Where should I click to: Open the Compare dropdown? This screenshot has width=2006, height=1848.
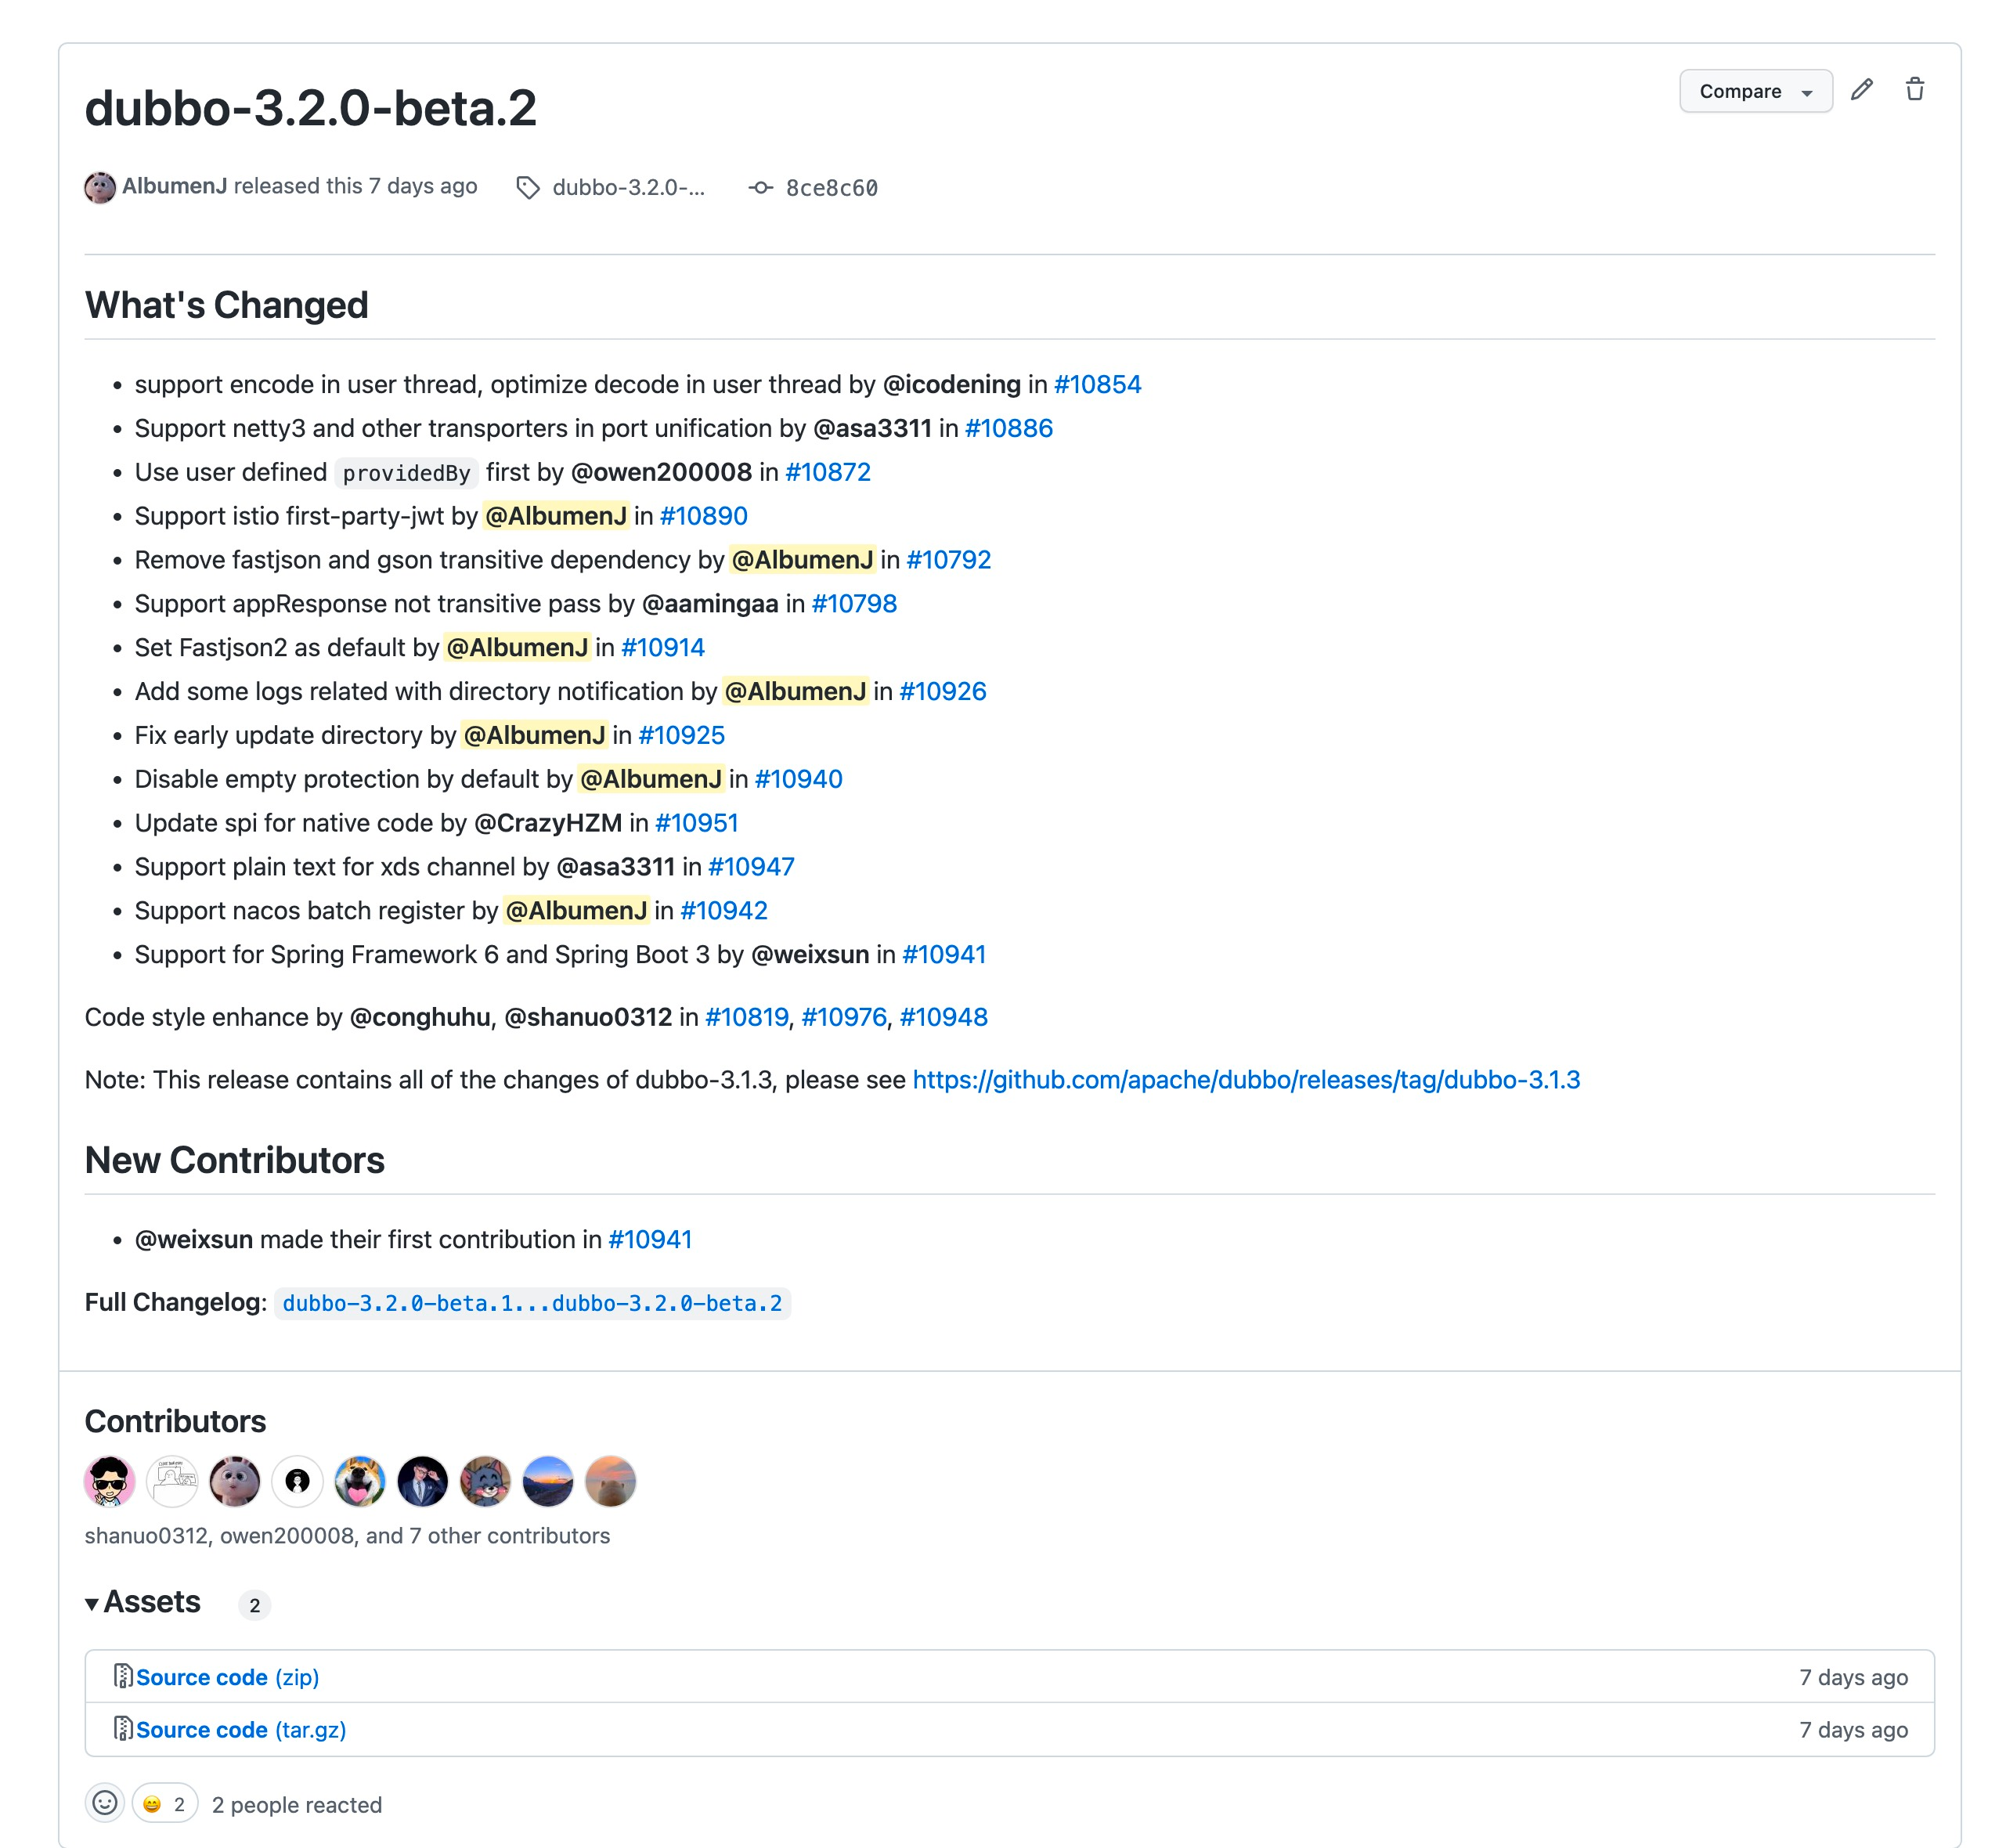tap(1755, 91)
